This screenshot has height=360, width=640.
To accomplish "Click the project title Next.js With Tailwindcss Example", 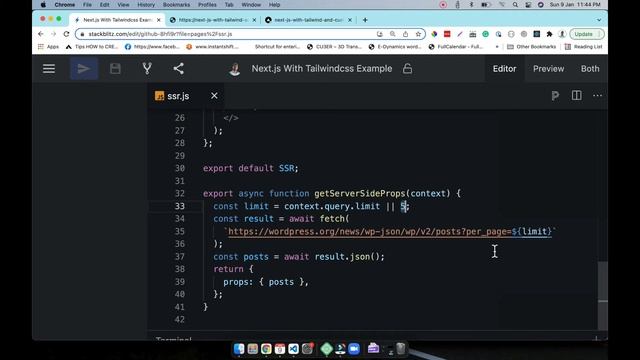I will point(322,69).
